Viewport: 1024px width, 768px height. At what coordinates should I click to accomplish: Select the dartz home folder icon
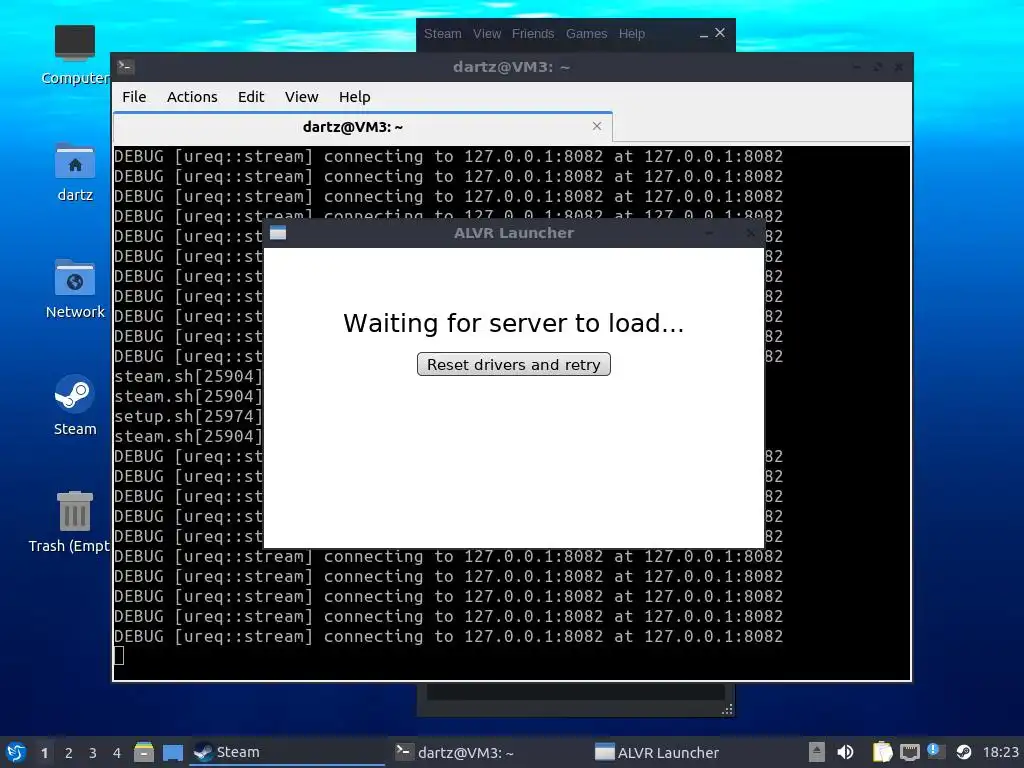coord(74,172)
